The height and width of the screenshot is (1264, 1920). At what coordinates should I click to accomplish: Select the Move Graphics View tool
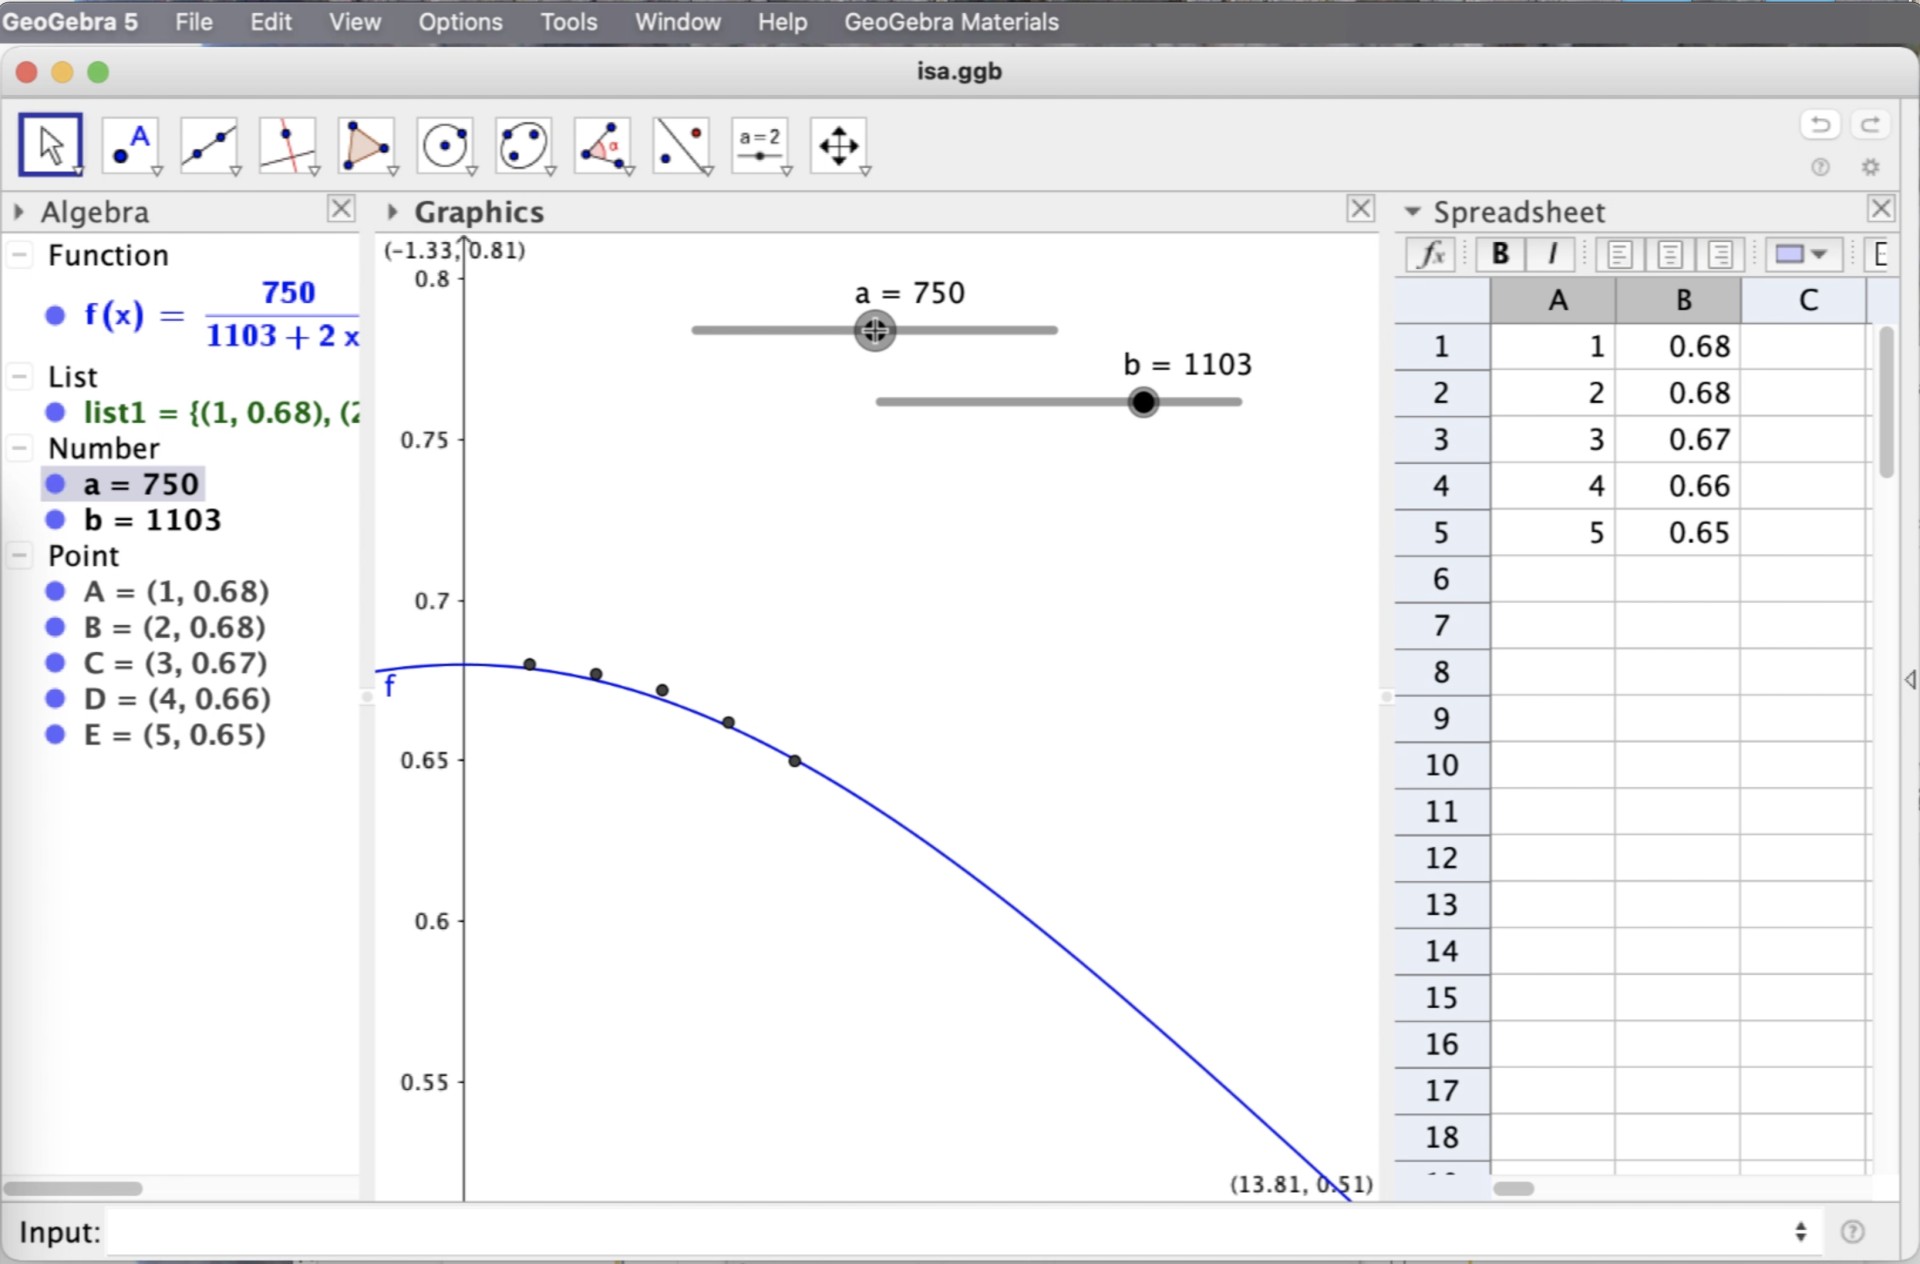[838, 146]
